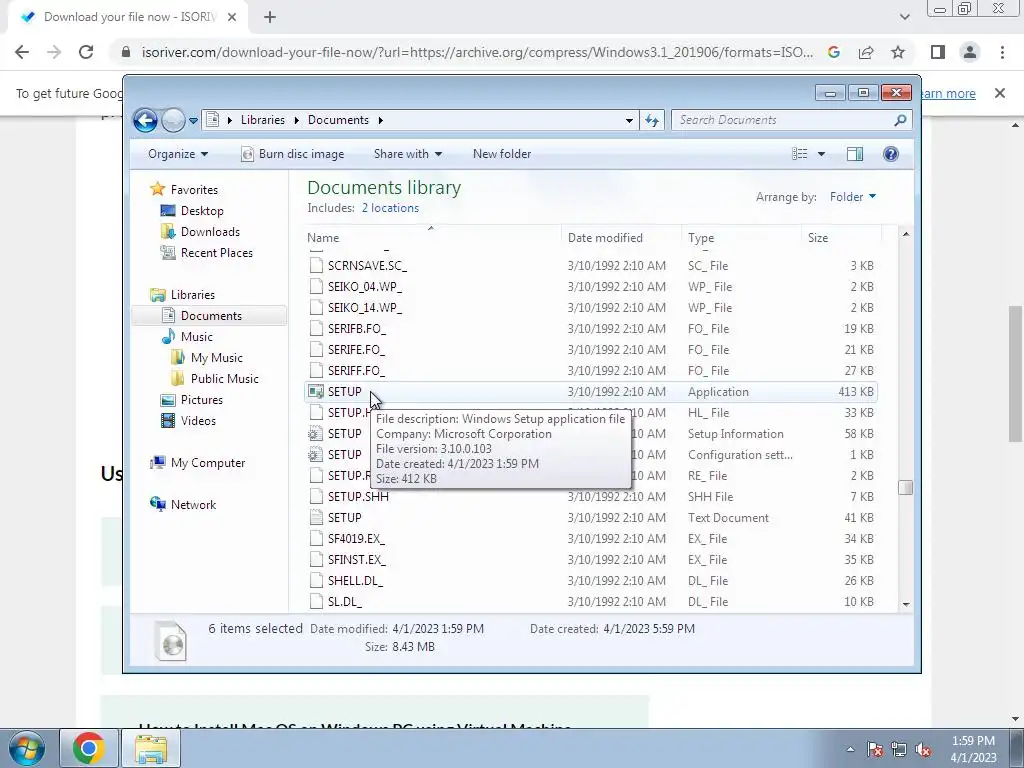Select Libraries in navigation pane
The image size is (1024, 768).
coord(193,295)
